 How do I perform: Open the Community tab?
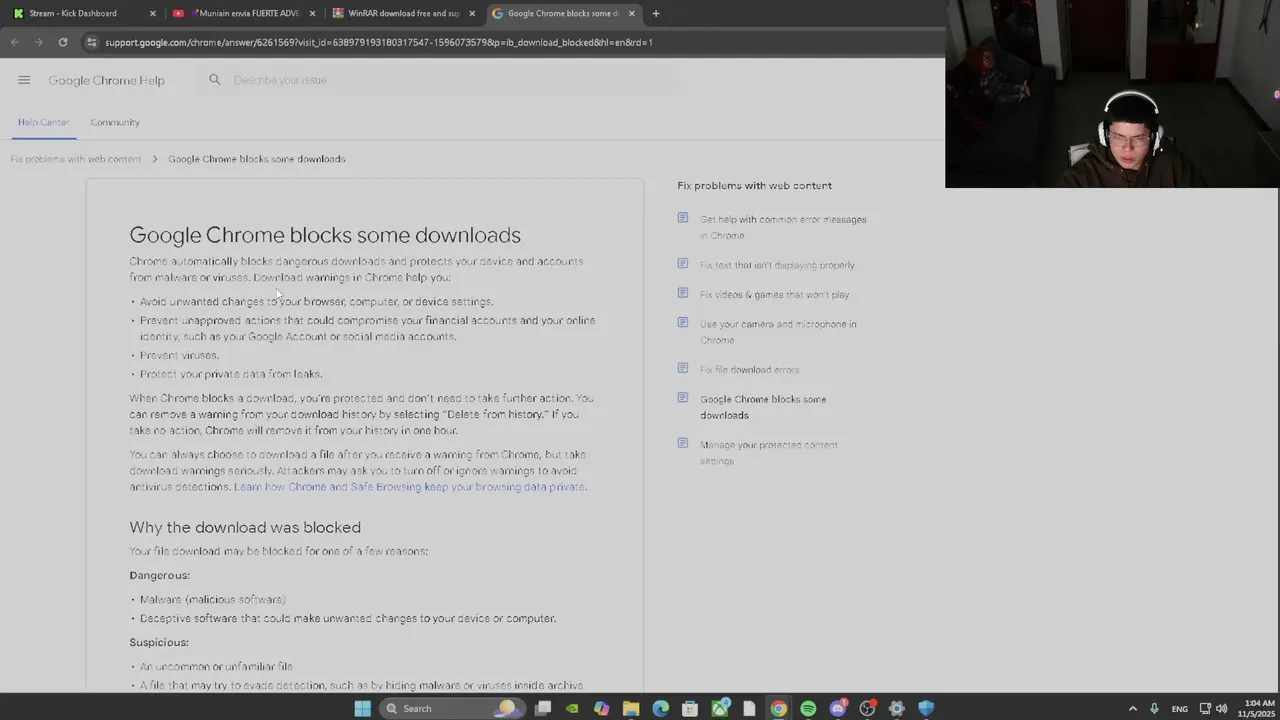115,122
